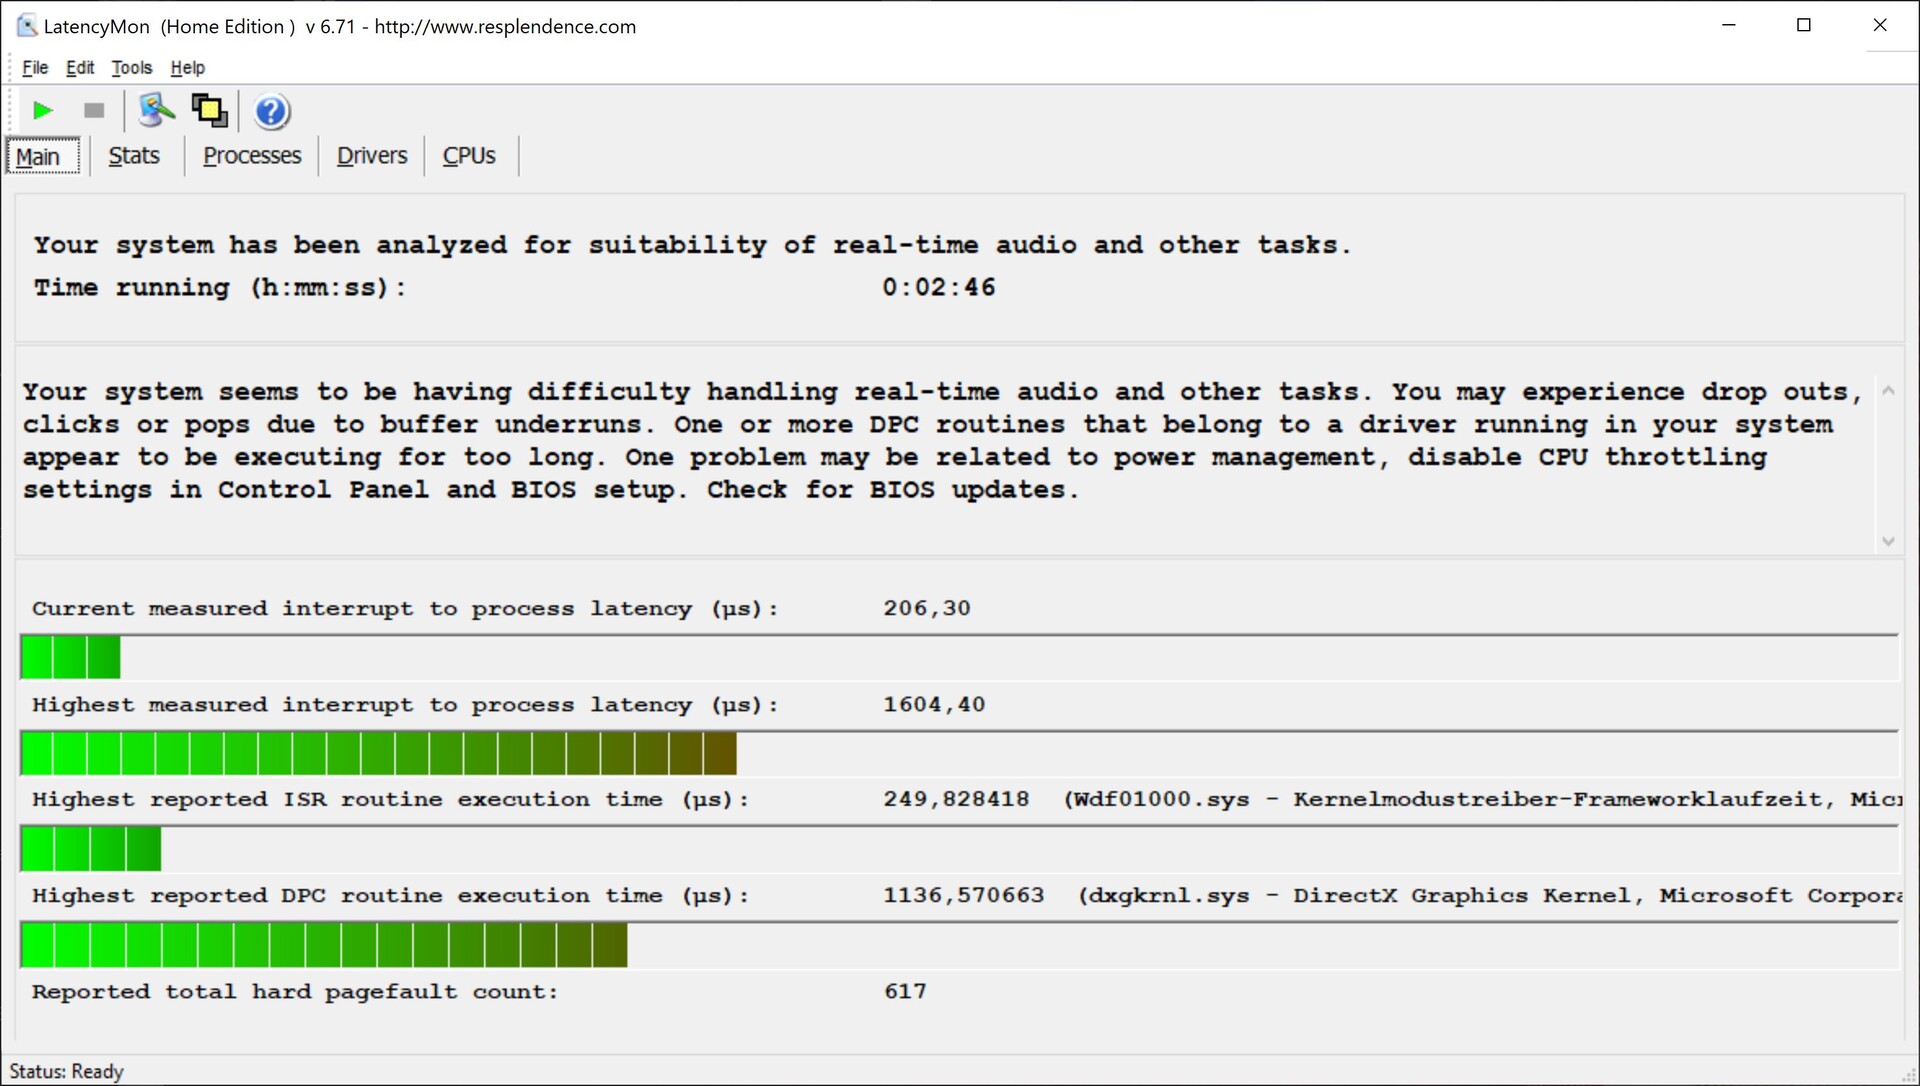Viewport: 1920px width, 1086px height.
Task: Open the Drivers tab
Action: click(371, 156)
